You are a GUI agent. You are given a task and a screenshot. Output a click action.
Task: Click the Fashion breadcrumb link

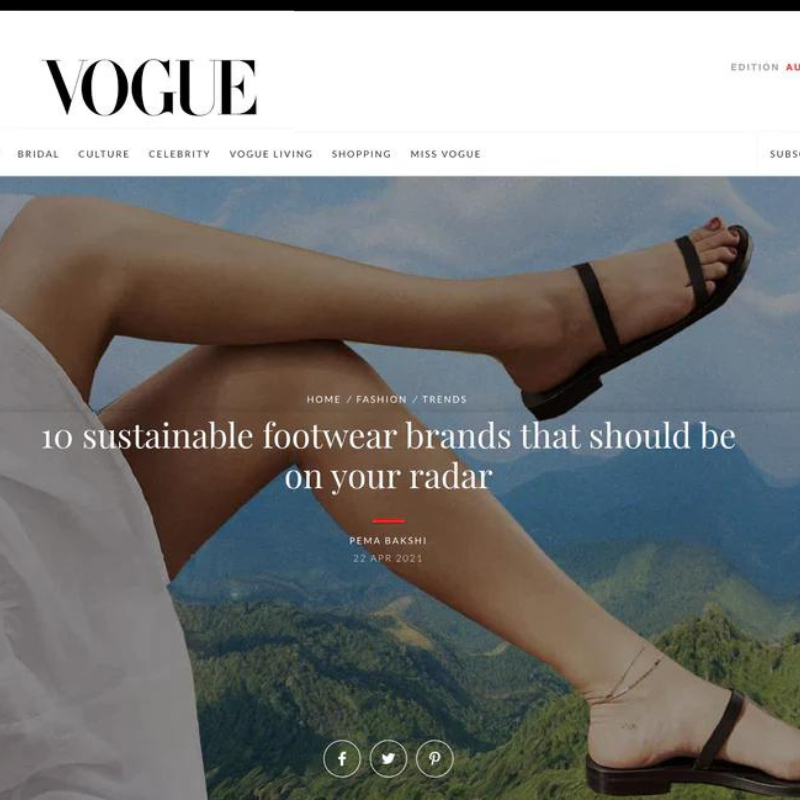point(381,399)
